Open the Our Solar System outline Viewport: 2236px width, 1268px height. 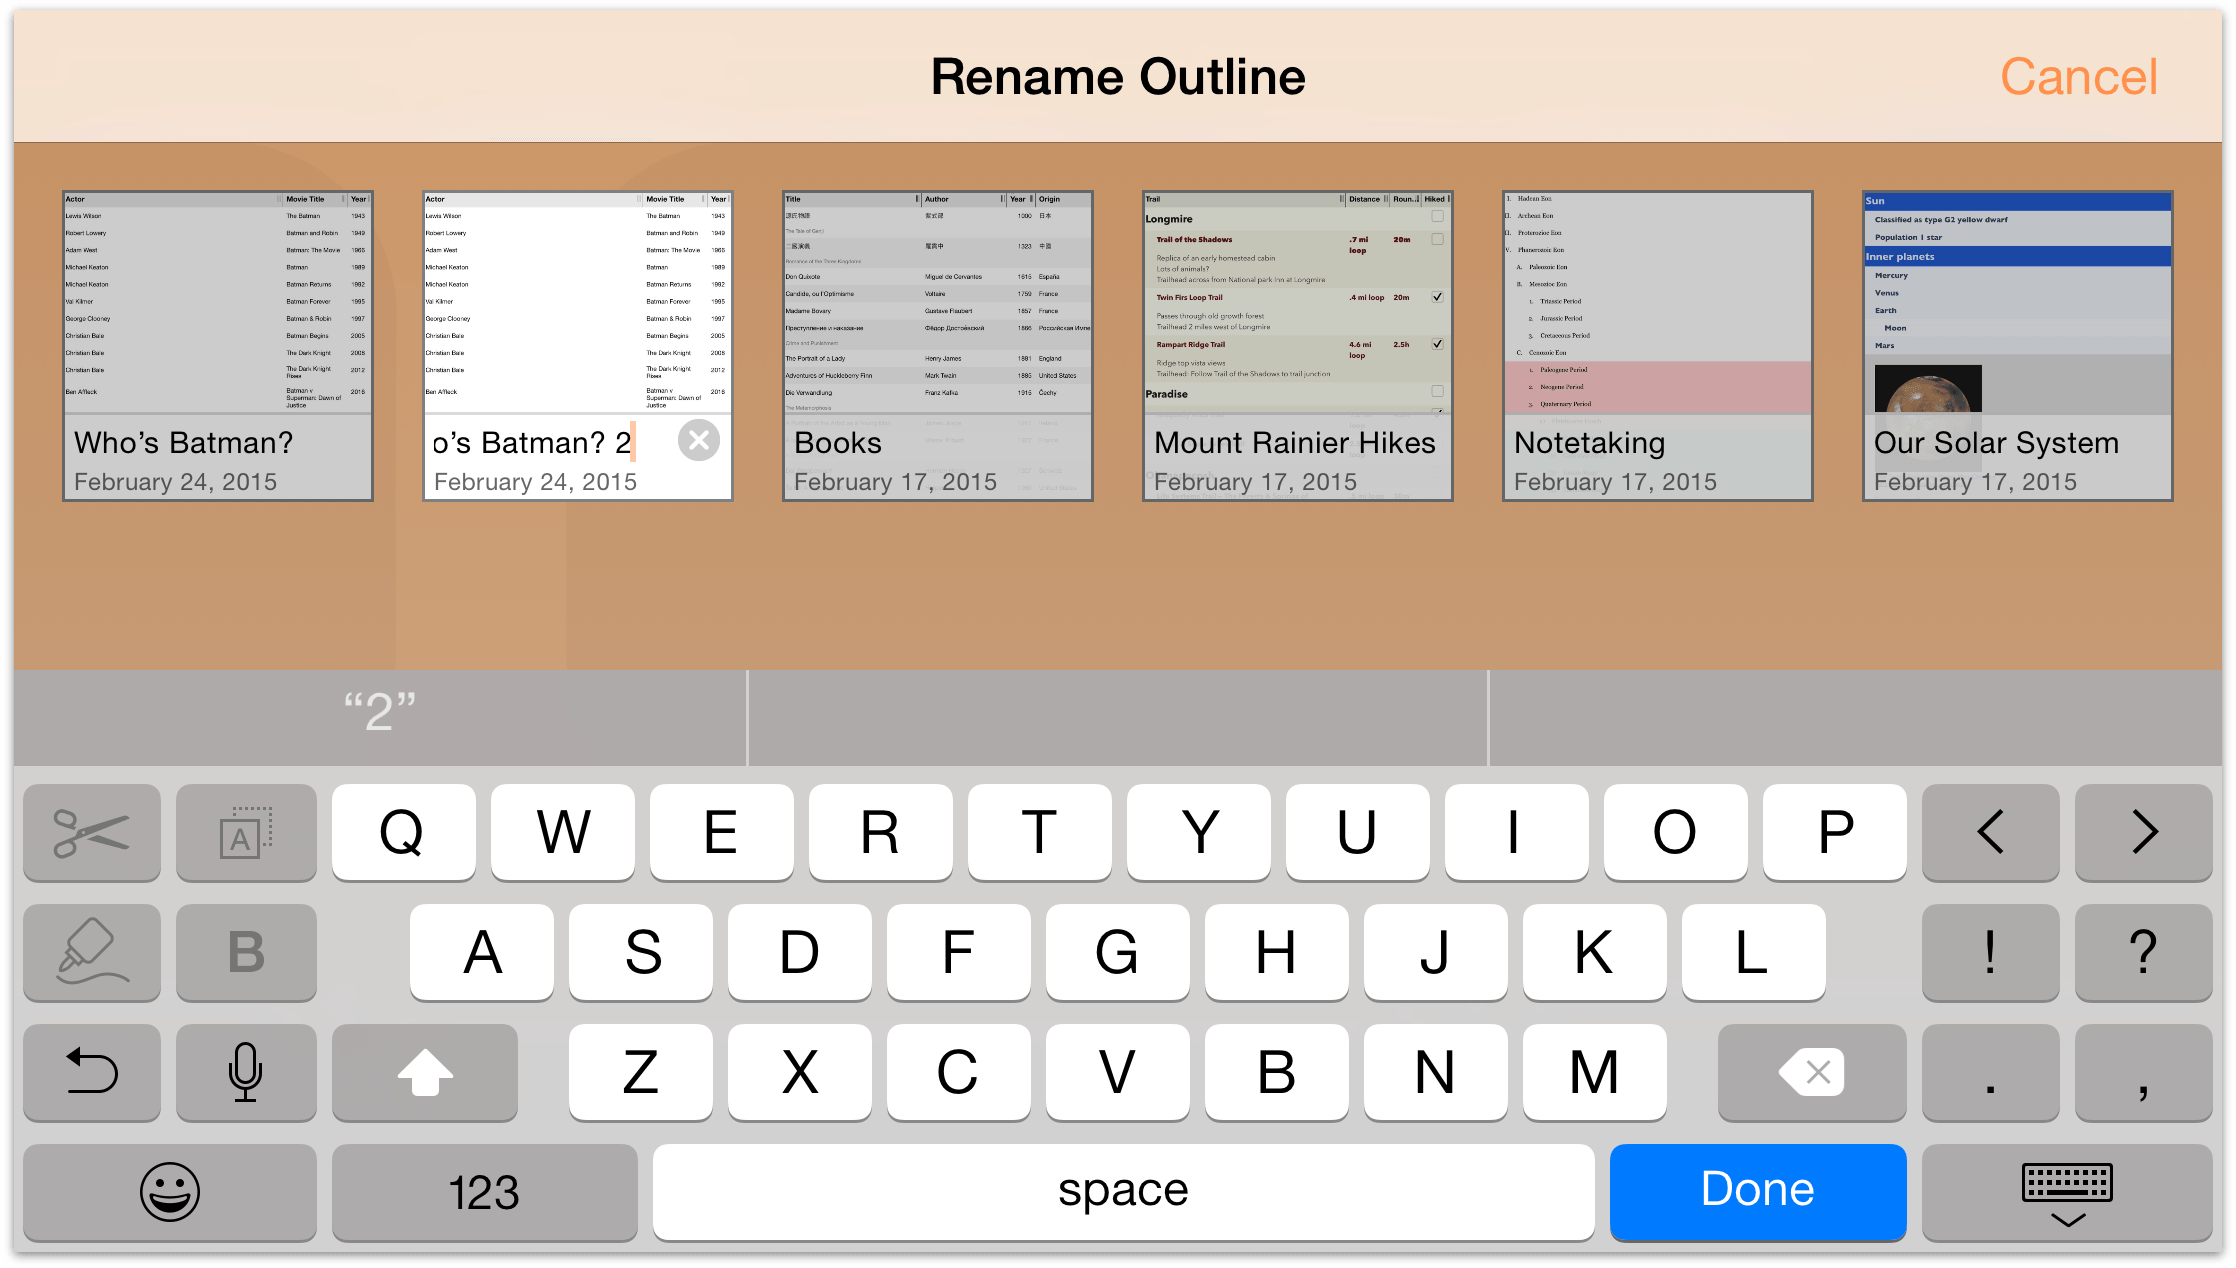click(2018, 346)
